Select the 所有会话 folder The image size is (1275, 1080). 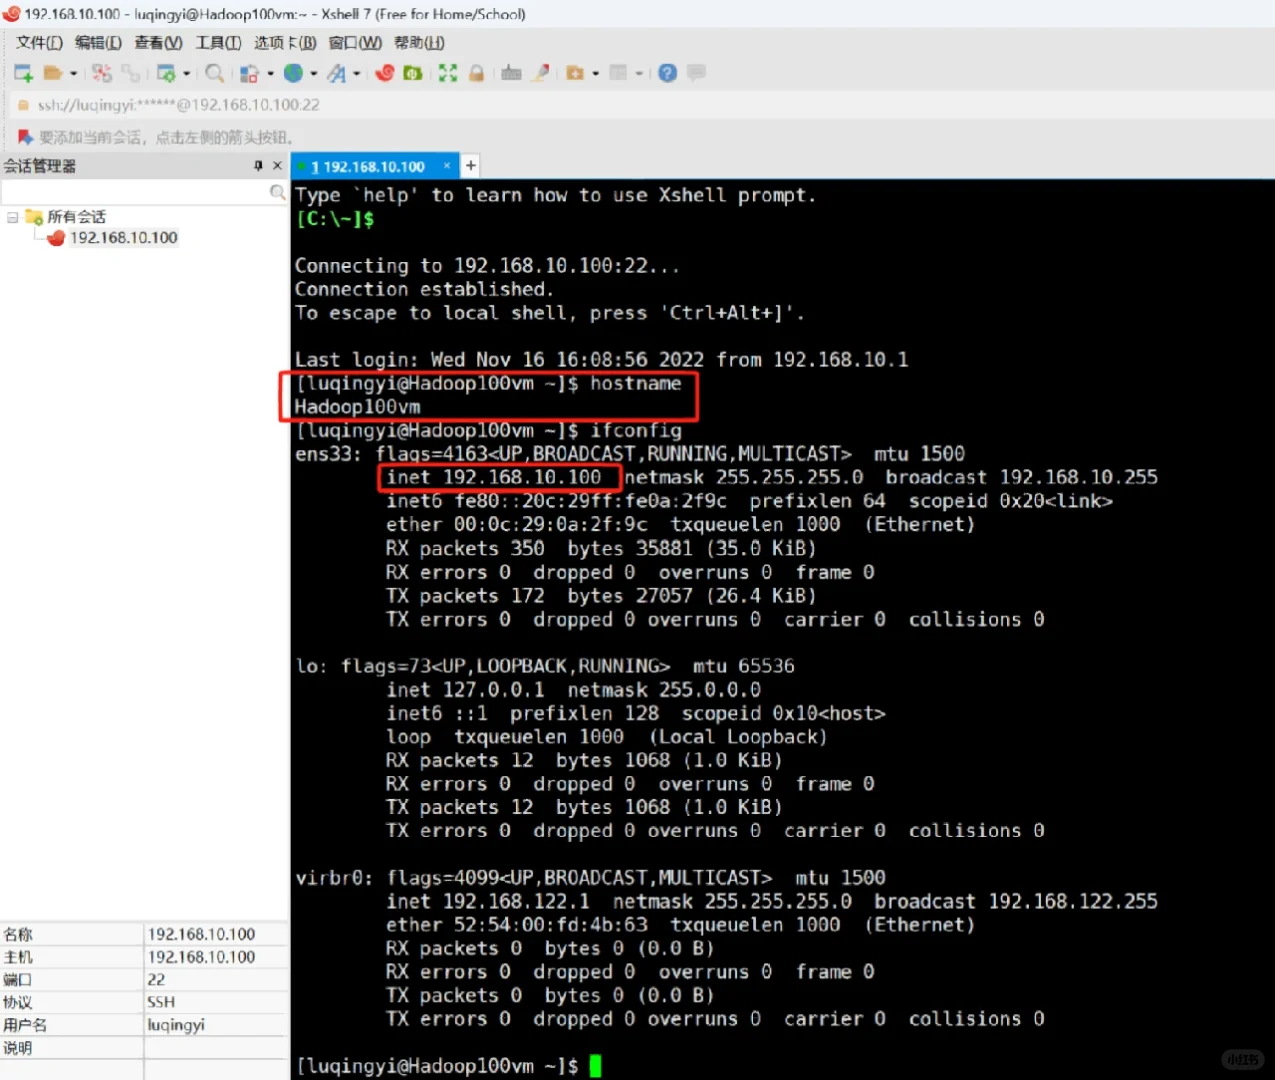[76, 217]
